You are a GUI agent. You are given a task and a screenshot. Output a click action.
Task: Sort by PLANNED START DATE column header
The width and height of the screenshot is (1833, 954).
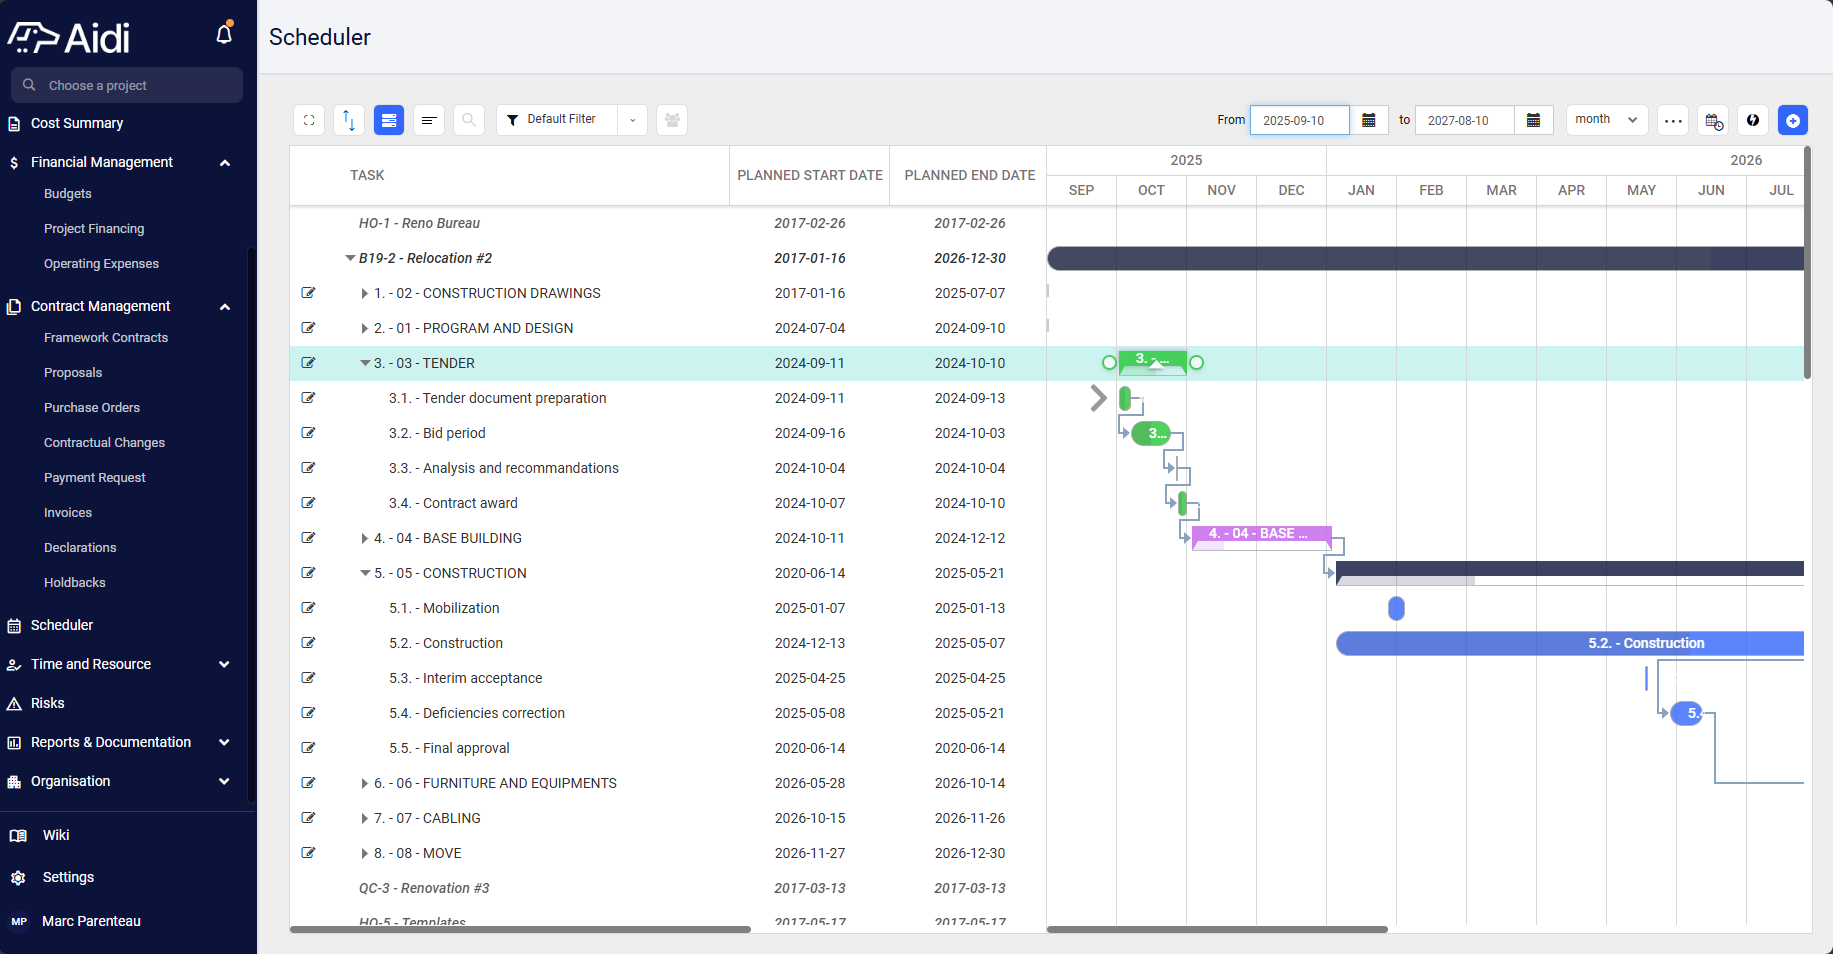point(810,175)
